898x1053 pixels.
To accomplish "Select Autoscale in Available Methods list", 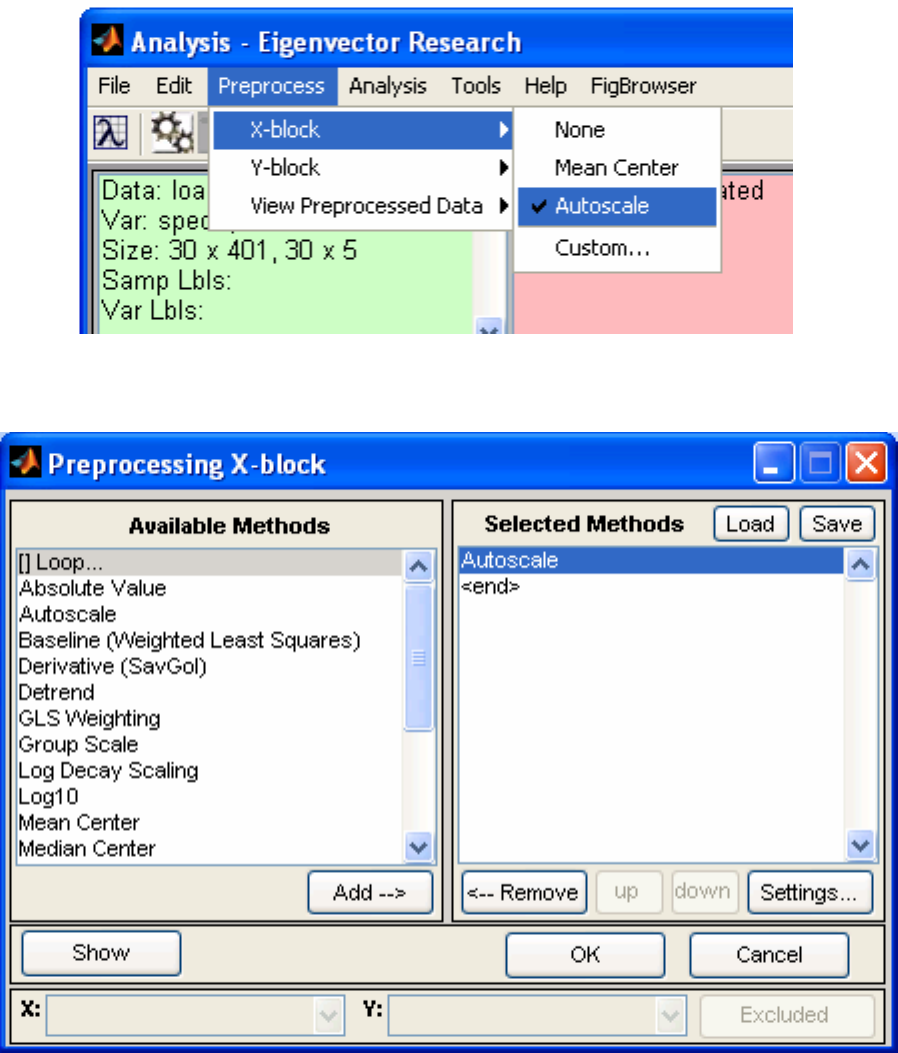I will [210, 614].
